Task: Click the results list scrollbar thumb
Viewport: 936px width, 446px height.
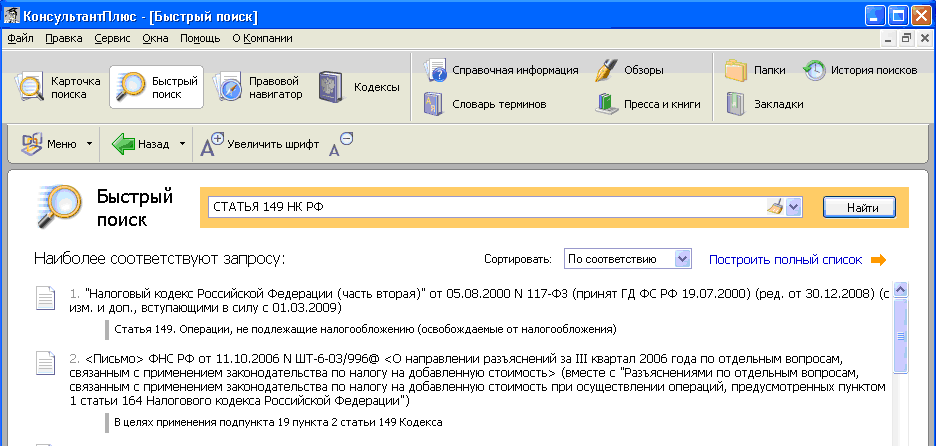Action: 900,336
